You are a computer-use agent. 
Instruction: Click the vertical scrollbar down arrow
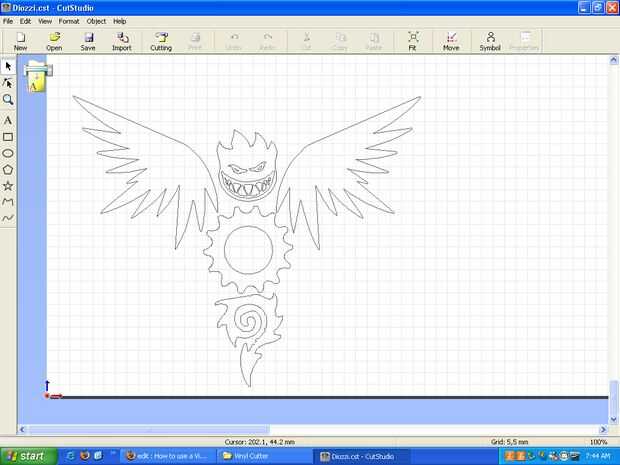613,419
